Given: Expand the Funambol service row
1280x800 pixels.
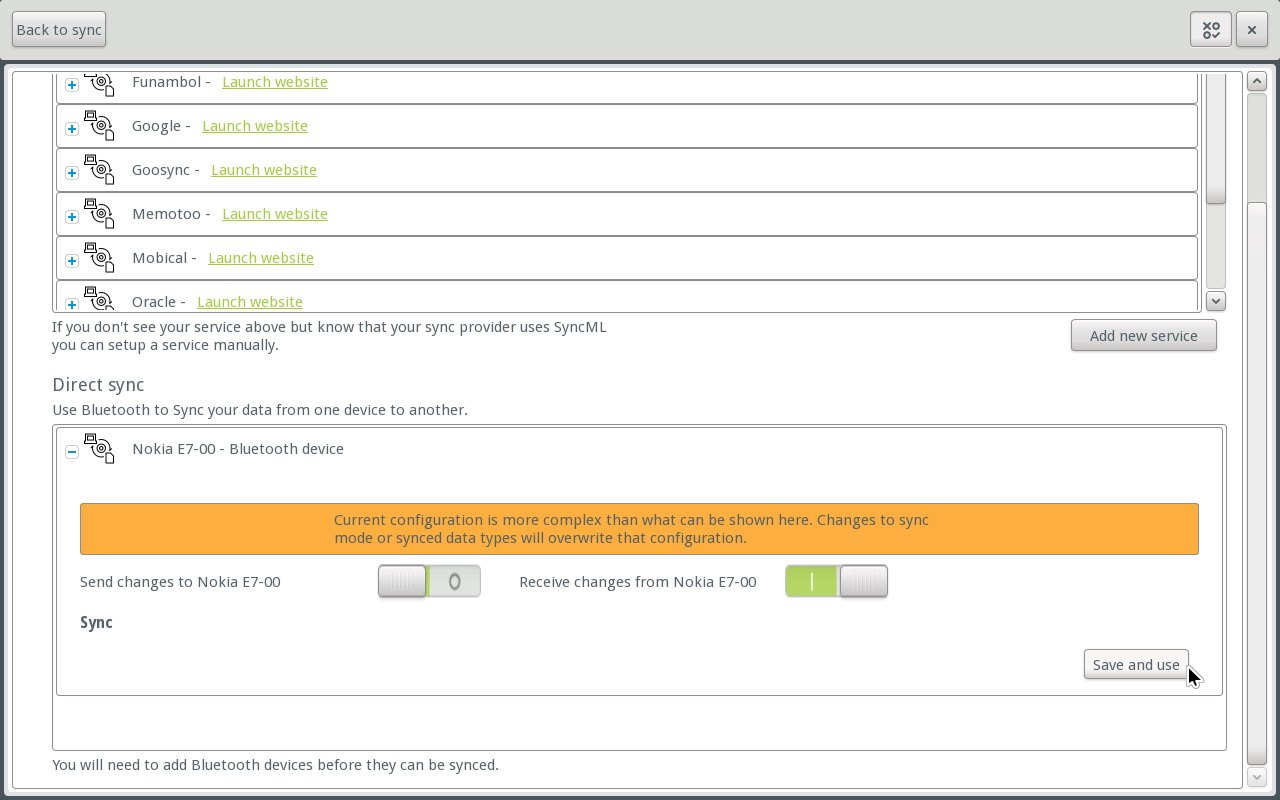Looking at the screenshot, I should [x=72, y=85].
